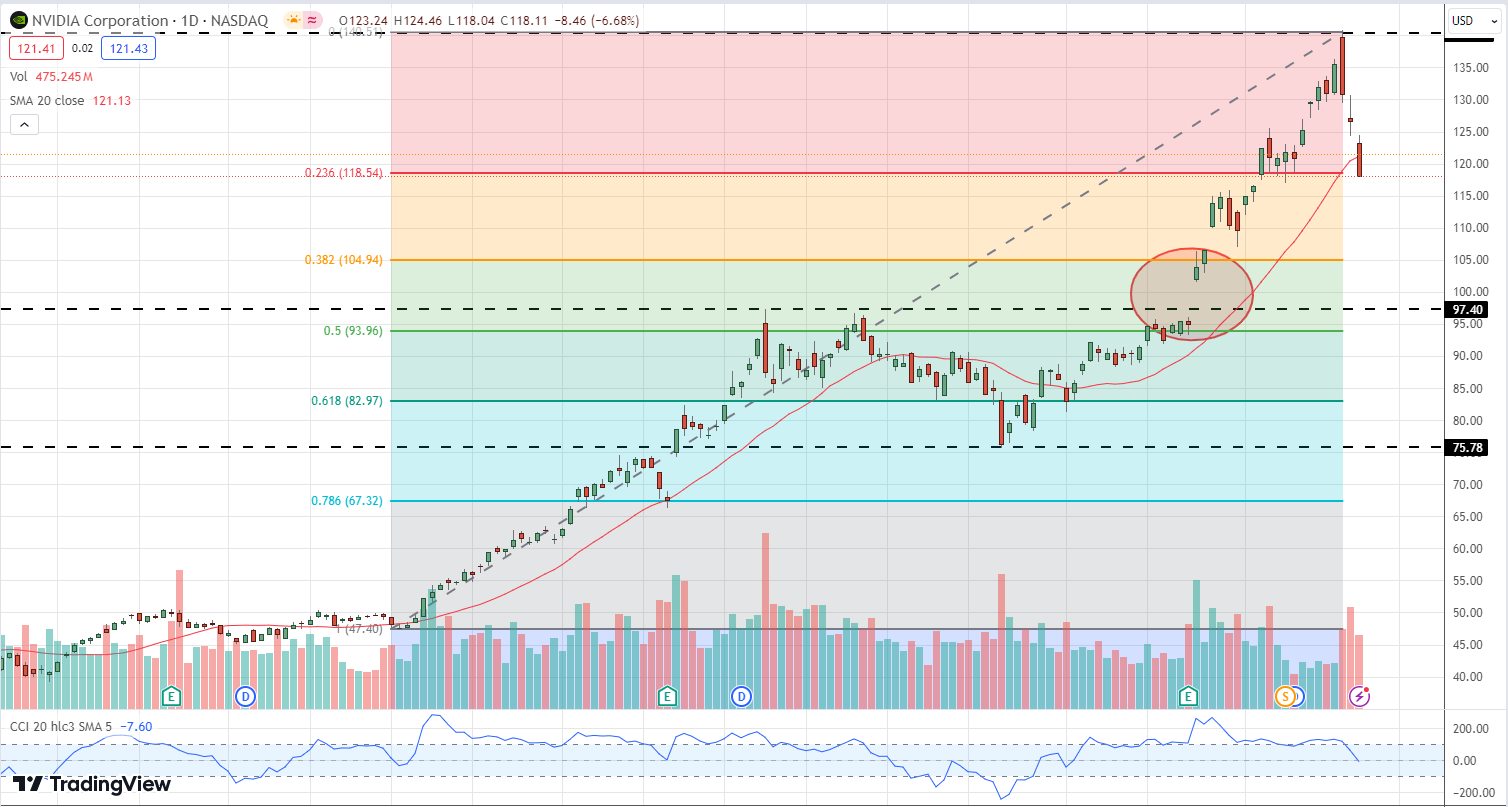This screenshot has height=807, width=1508.
Task: Click the purple lightning news marker
Action: (x=1359, y=695)
